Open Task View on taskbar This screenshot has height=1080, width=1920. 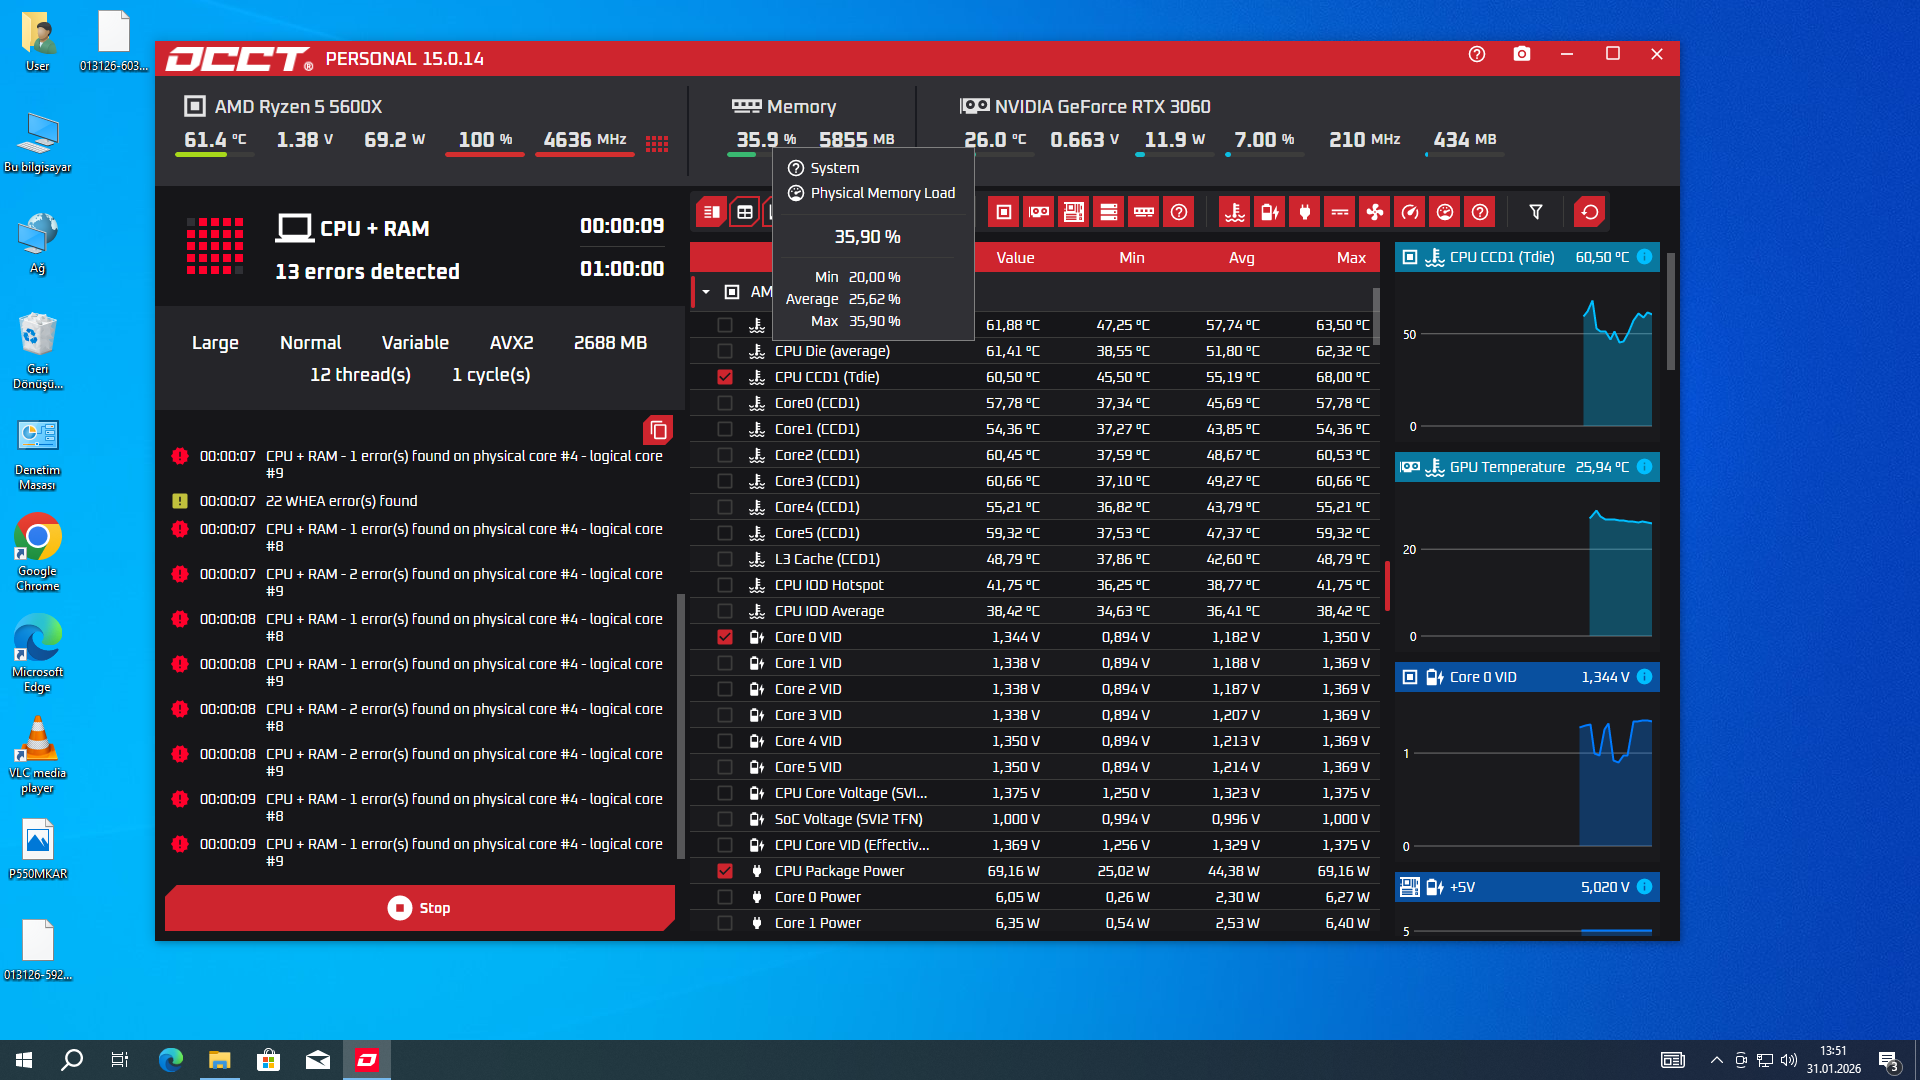click(120, 1060)
